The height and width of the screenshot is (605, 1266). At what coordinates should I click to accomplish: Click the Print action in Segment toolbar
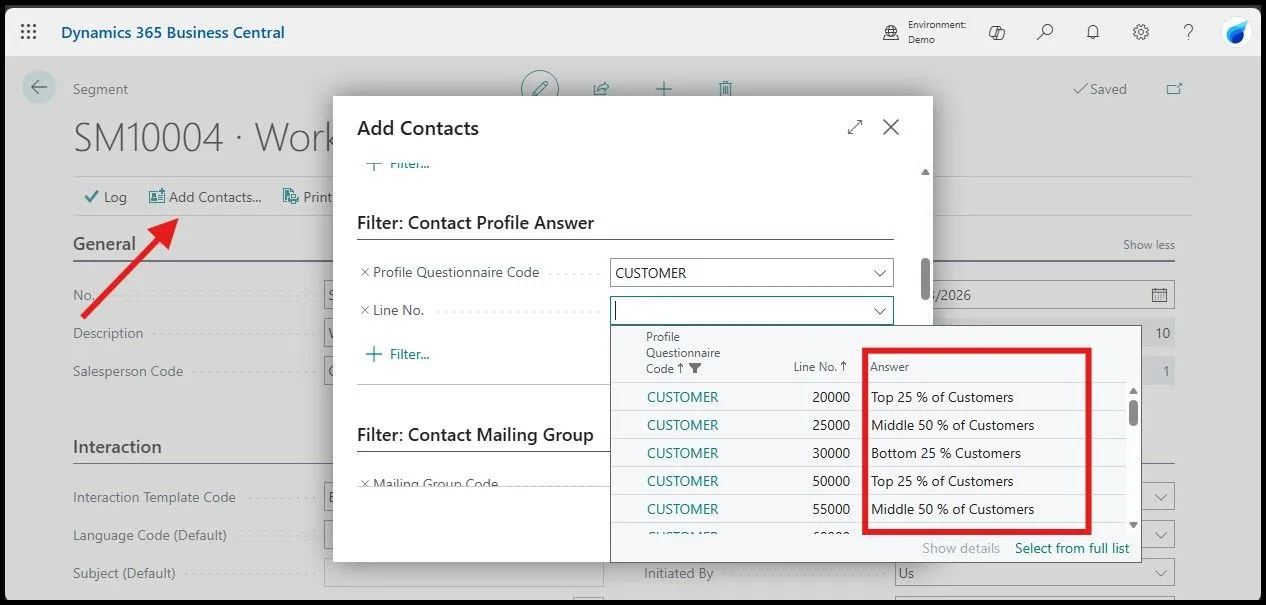[308, 197]
